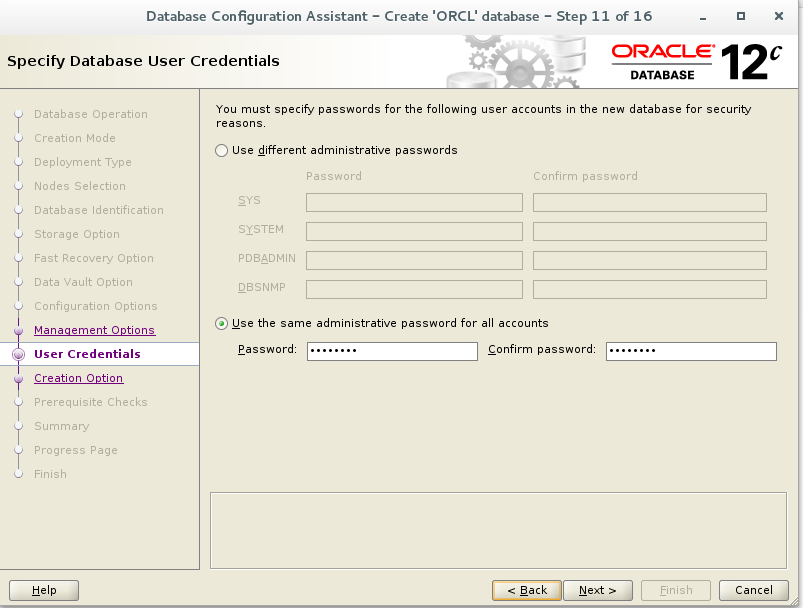Click the Specify Database User Credentials heading
This screenshot has width=803, height=608.
tap(143, 61)
